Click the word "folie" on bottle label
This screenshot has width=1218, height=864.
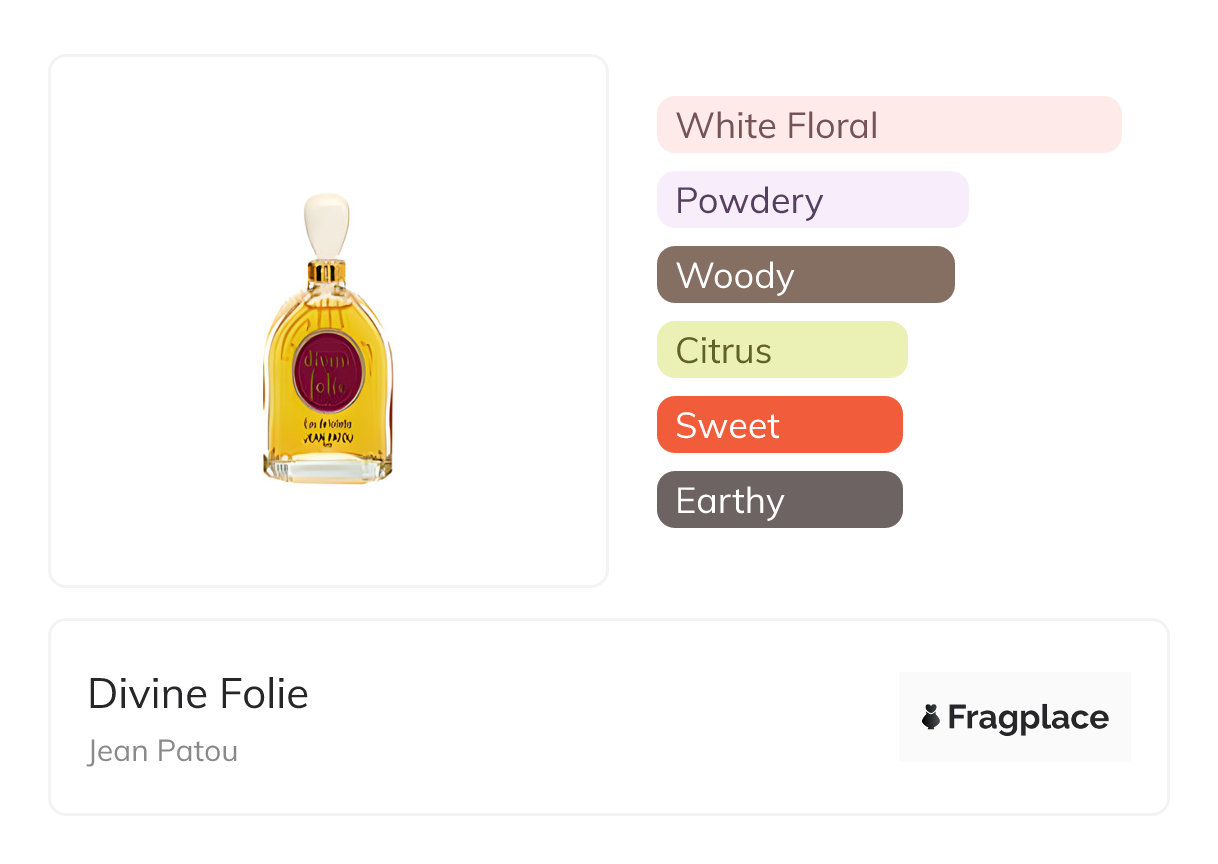326,385
